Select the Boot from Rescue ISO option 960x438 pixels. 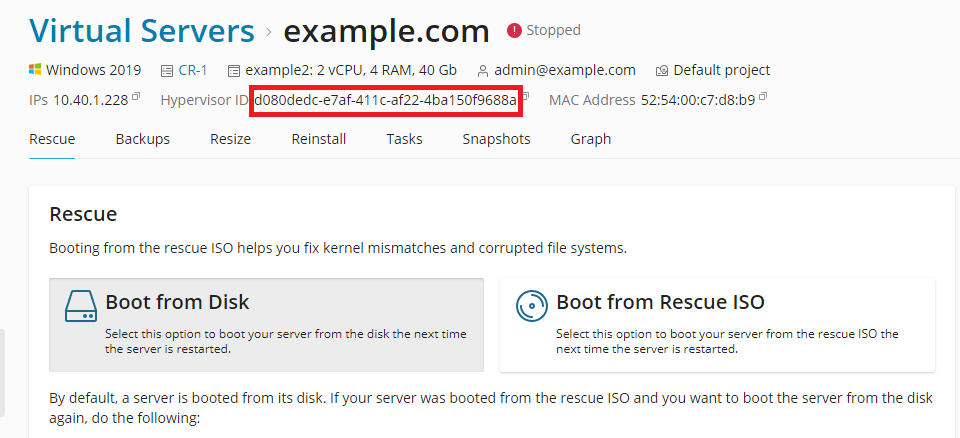[716, 325]
